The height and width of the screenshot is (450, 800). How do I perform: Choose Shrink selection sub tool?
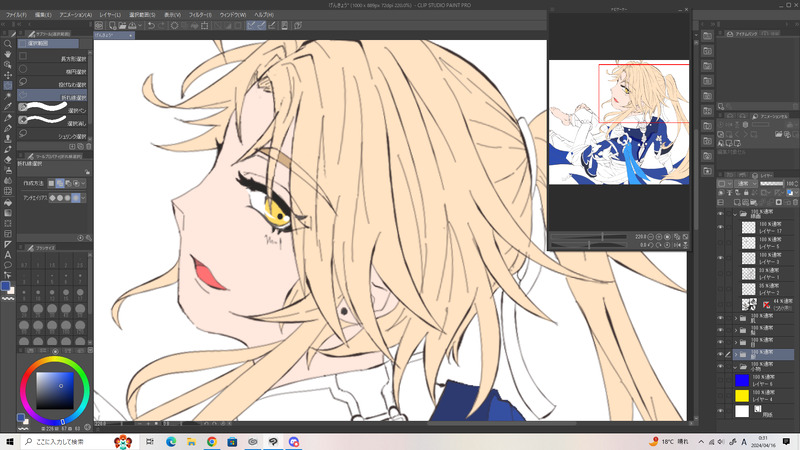pyautogui.click(x=53, y=135)
